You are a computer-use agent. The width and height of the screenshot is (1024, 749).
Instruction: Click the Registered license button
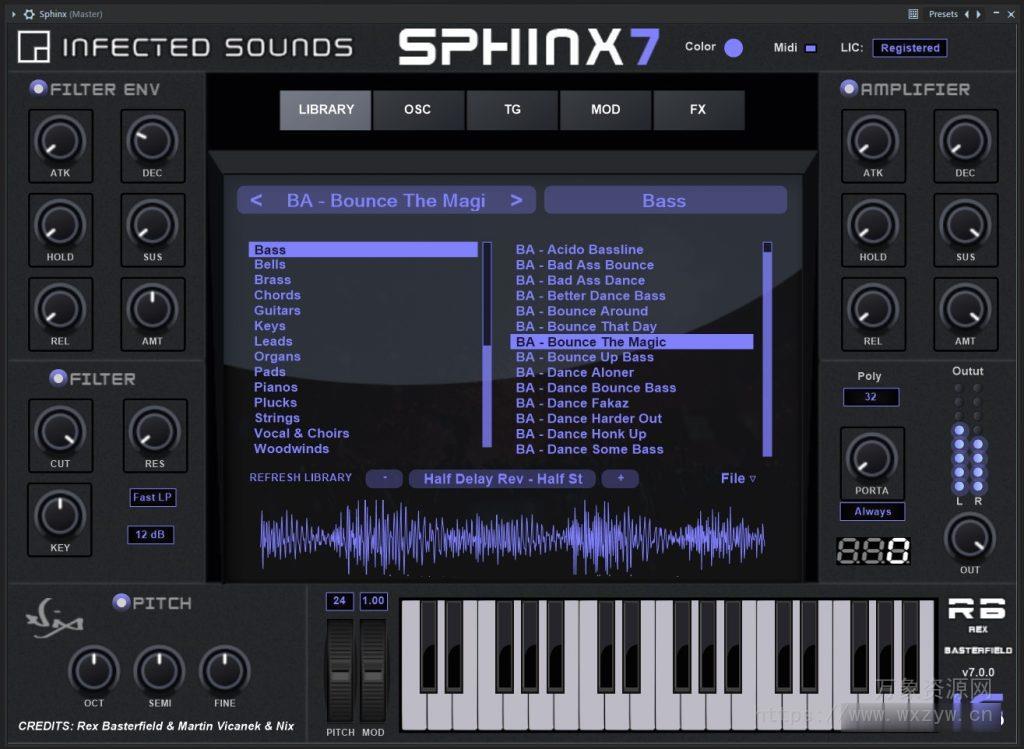(909, 47)
